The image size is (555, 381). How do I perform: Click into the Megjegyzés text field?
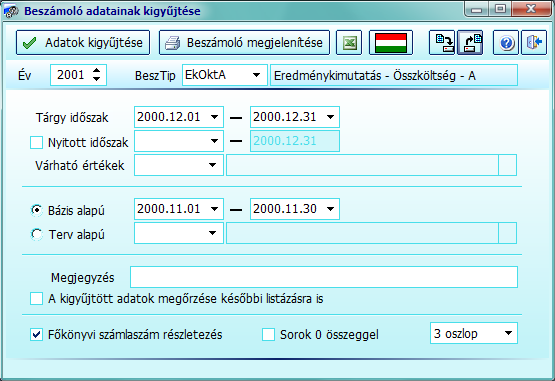click(x=324, y=277)
